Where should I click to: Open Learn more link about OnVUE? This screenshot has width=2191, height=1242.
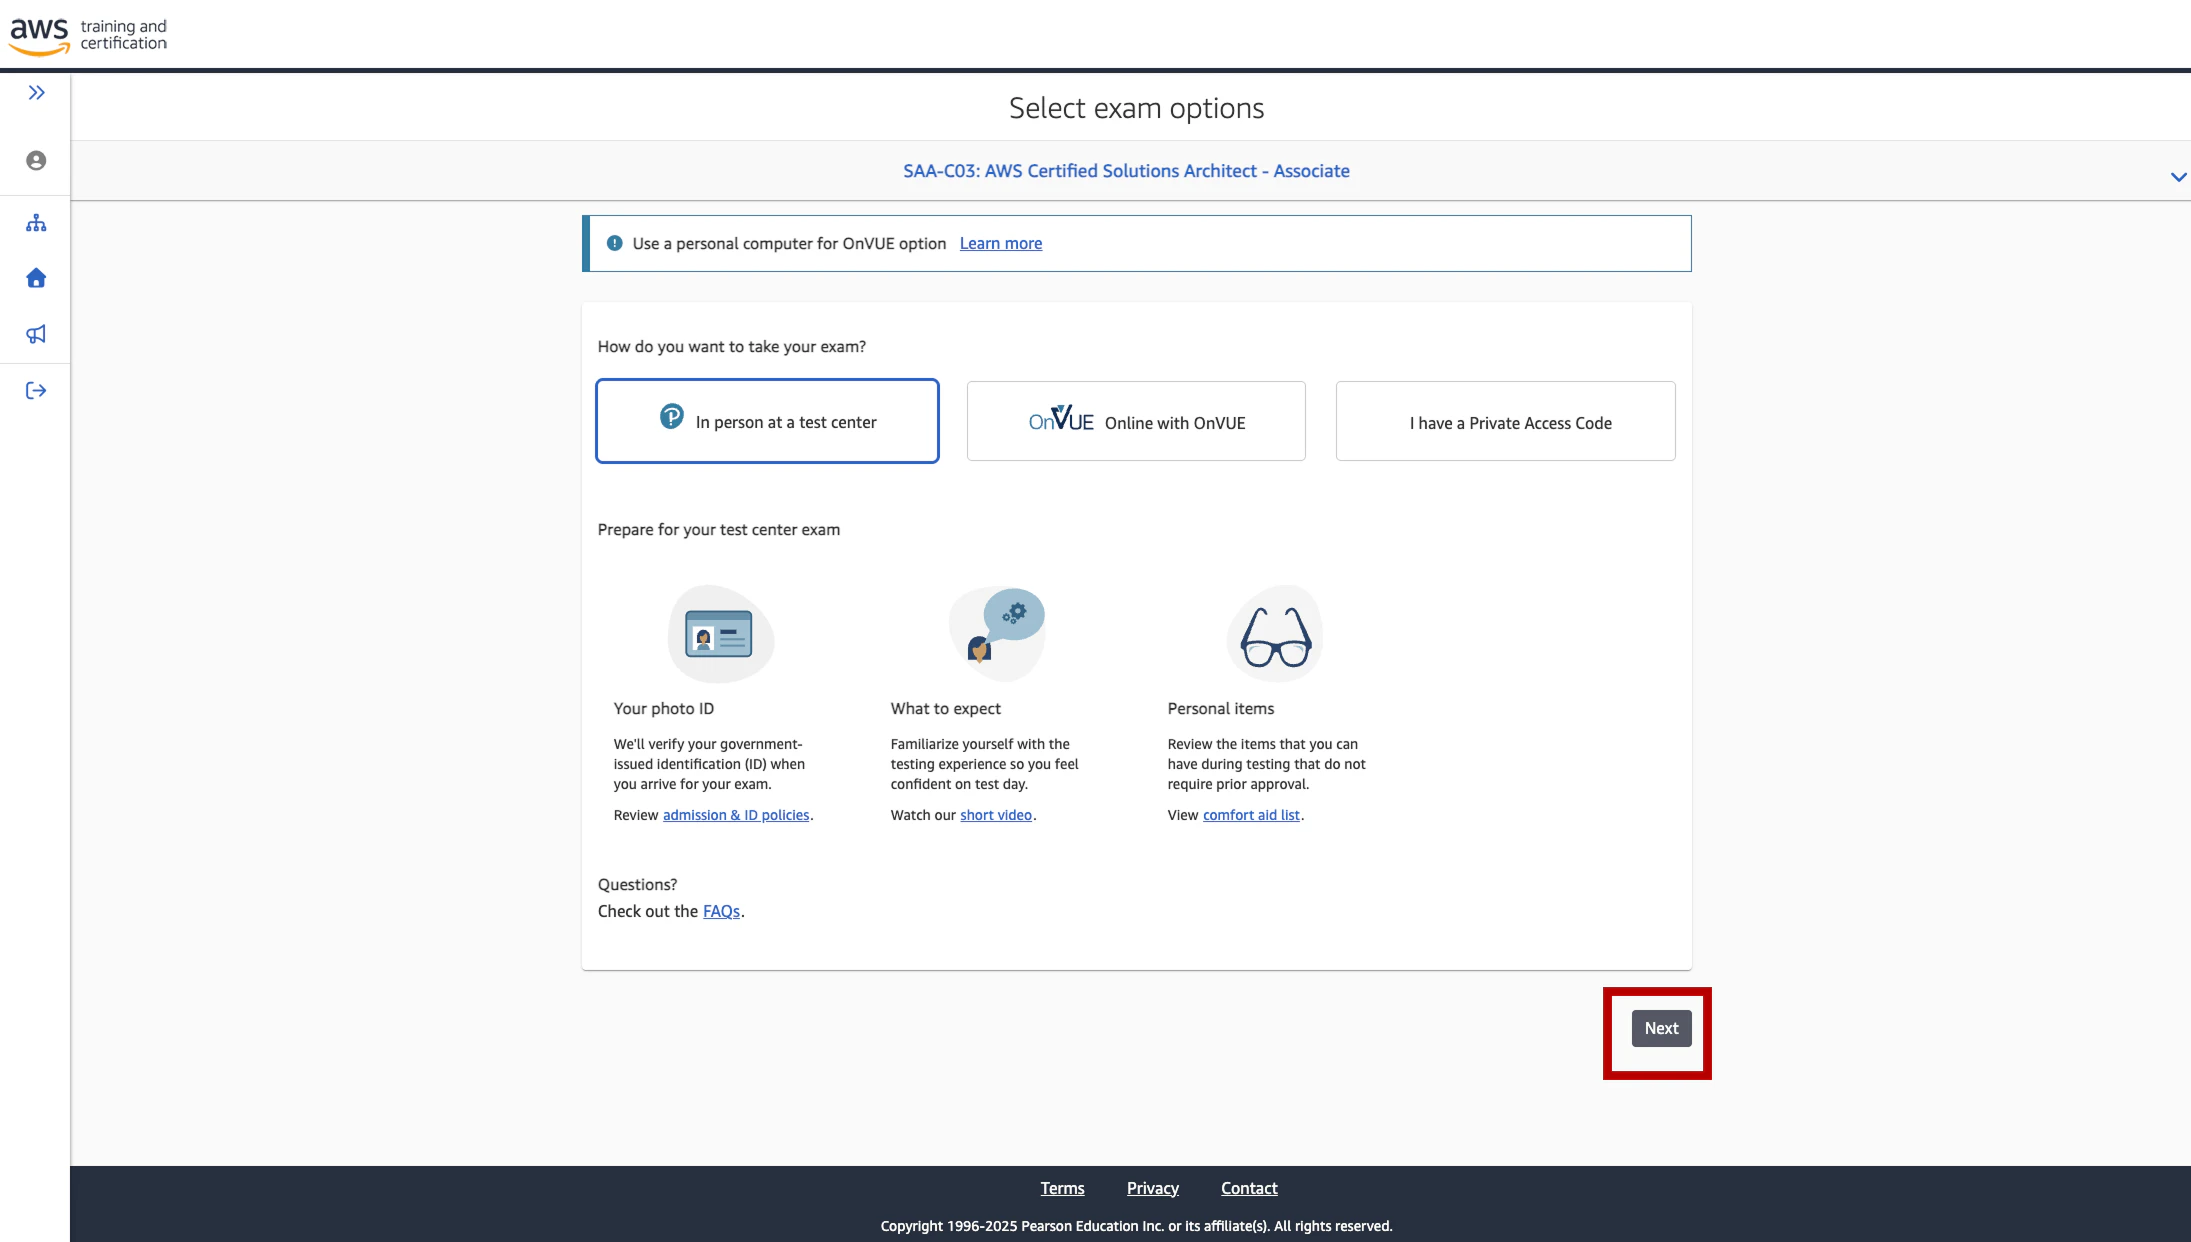tap(1000, 243)
